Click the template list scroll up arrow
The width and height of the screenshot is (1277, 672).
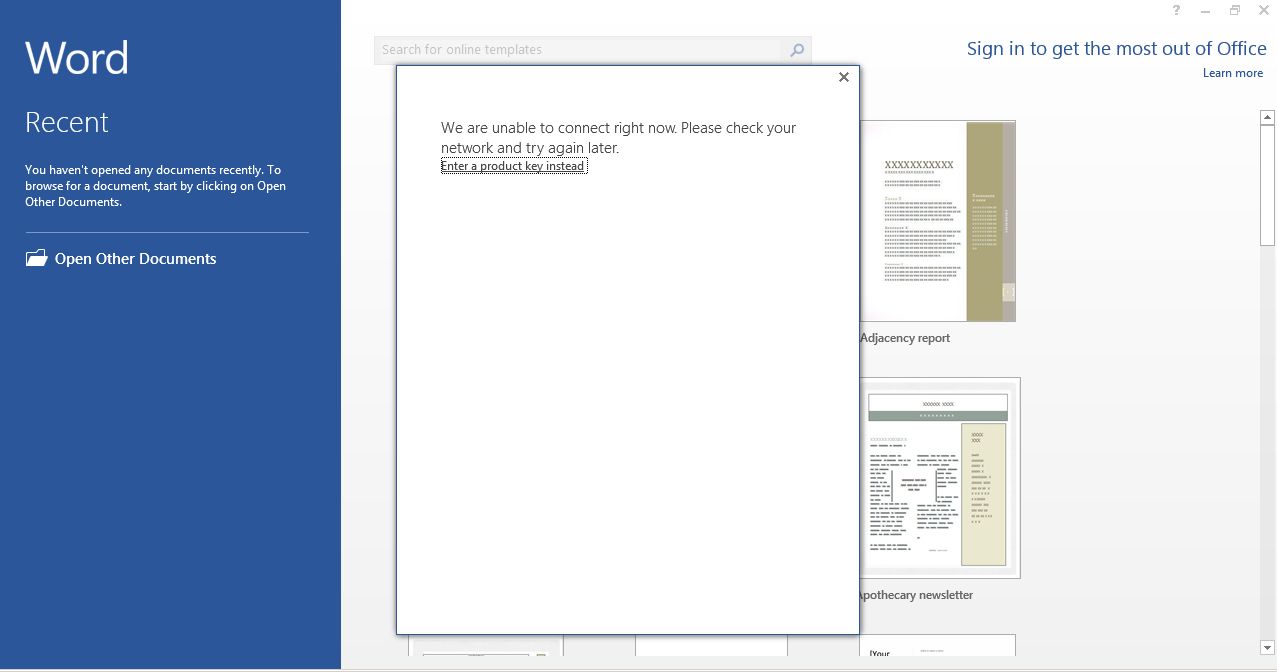(1267, 118)
